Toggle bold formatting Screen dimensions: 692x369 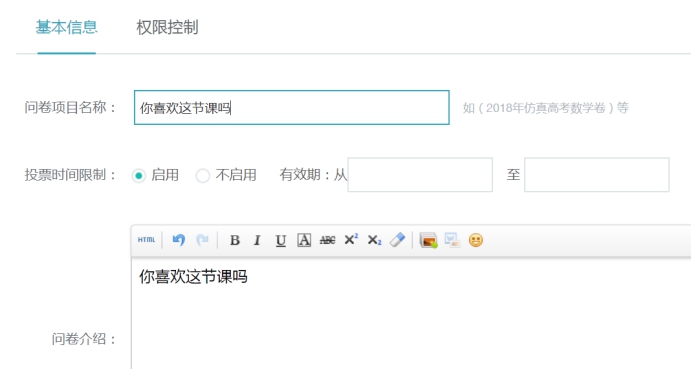click(x=235, y=240)
